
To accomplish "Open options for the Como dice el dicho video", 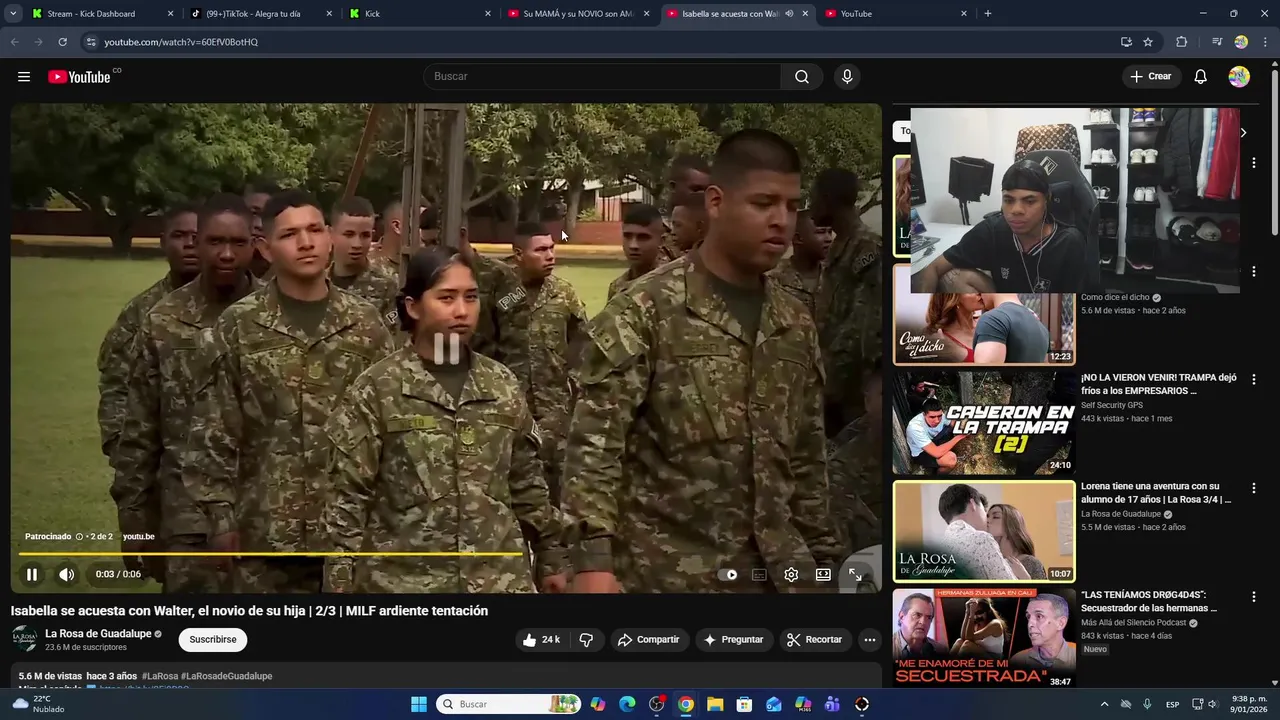I will [x=1253, y=272].
